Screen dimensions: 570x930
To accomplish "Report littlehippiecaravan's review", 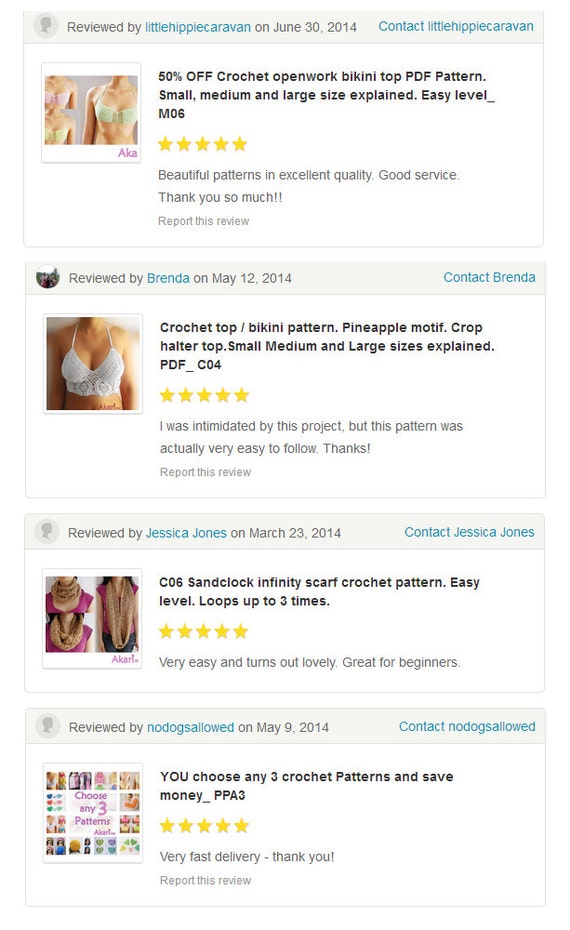I will [203, 221].
